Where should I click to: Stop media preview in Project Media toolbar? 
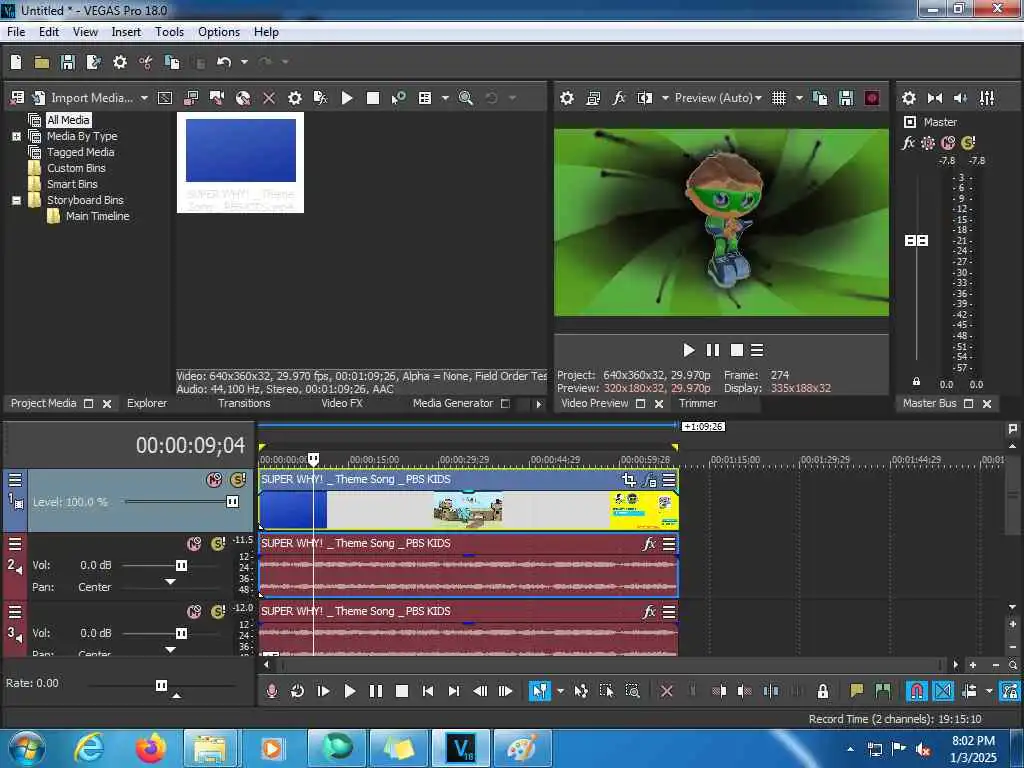[x=373, y=98]
